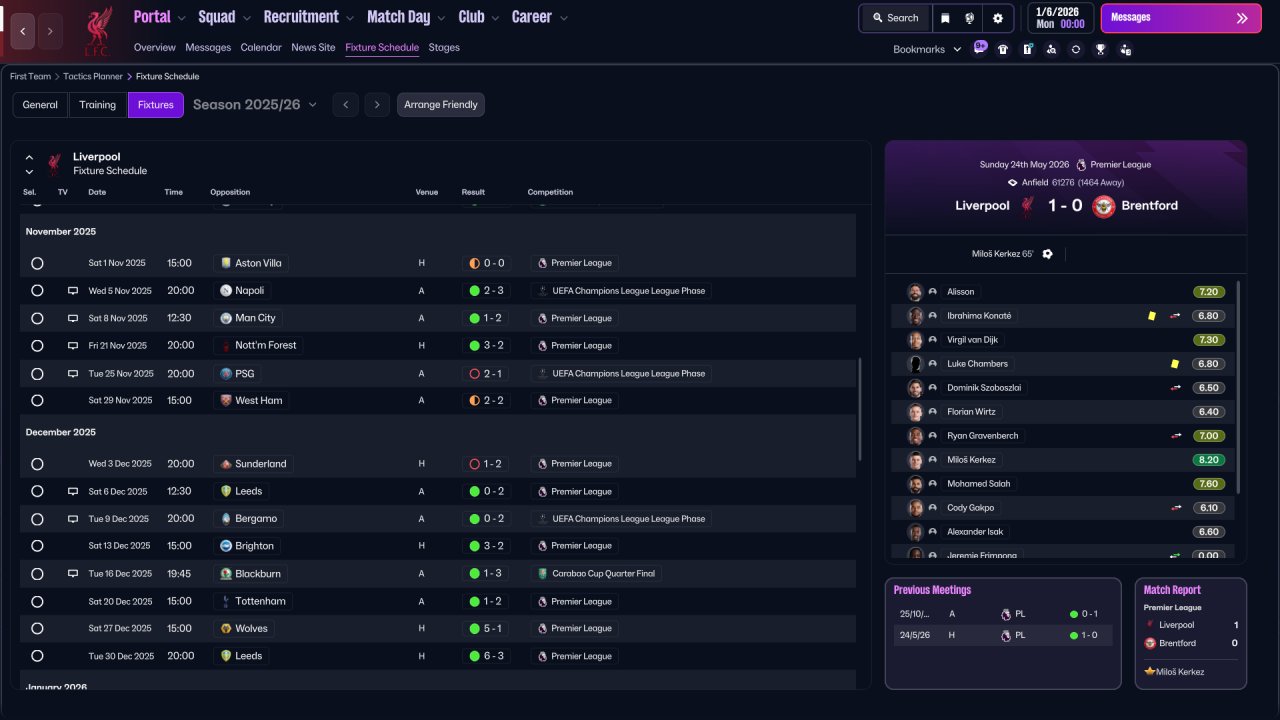
Task: Click Miloš Kerkez's 8.20 rating badge
Action: (1209, 460)
